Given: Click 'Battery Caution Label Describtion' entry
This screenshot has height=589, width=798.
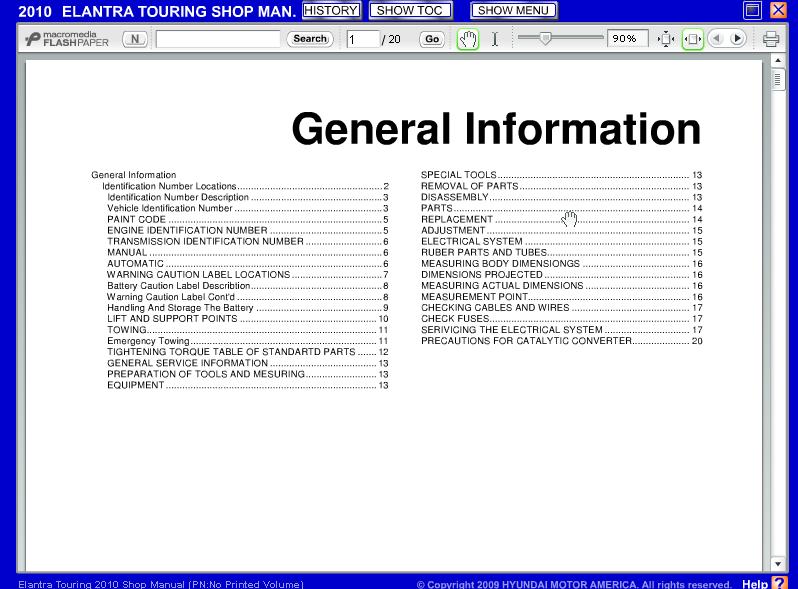Looking at the screenshot, I should click(x=247, y=286).
